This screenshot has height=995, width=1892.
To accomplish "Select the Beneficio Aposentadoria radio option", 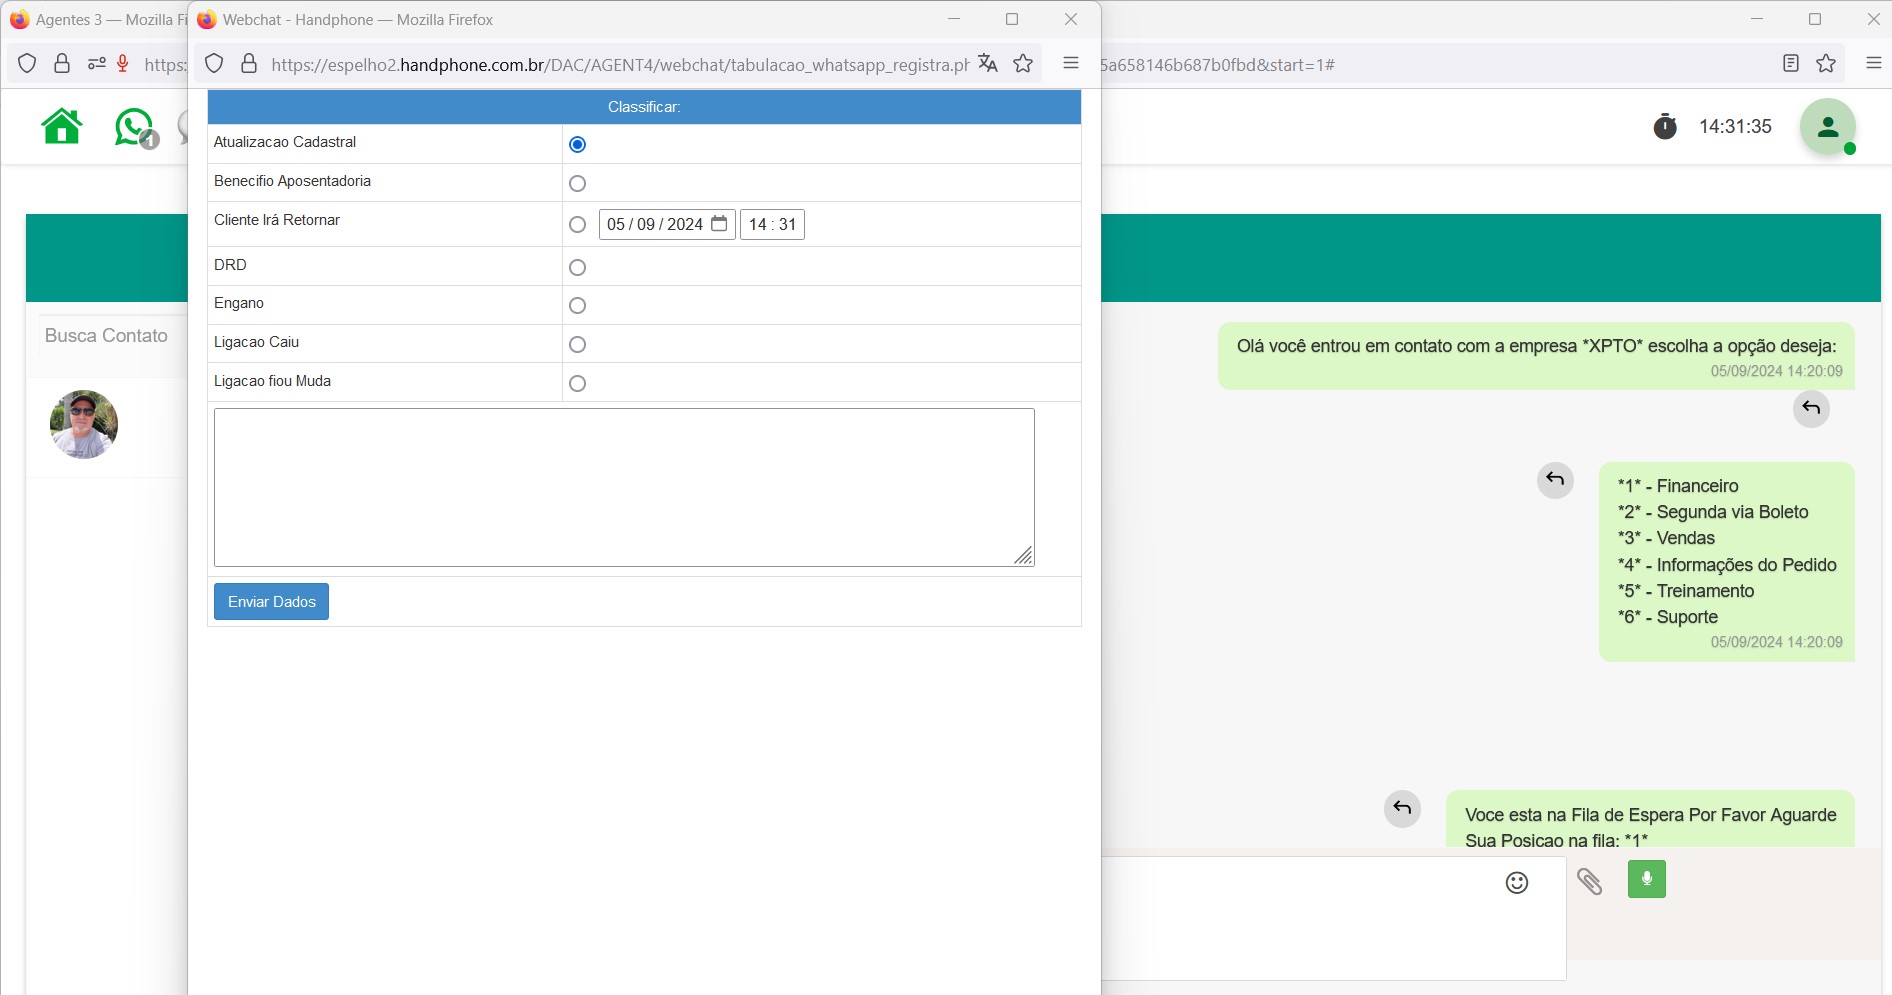I will [x=577, y=184].
